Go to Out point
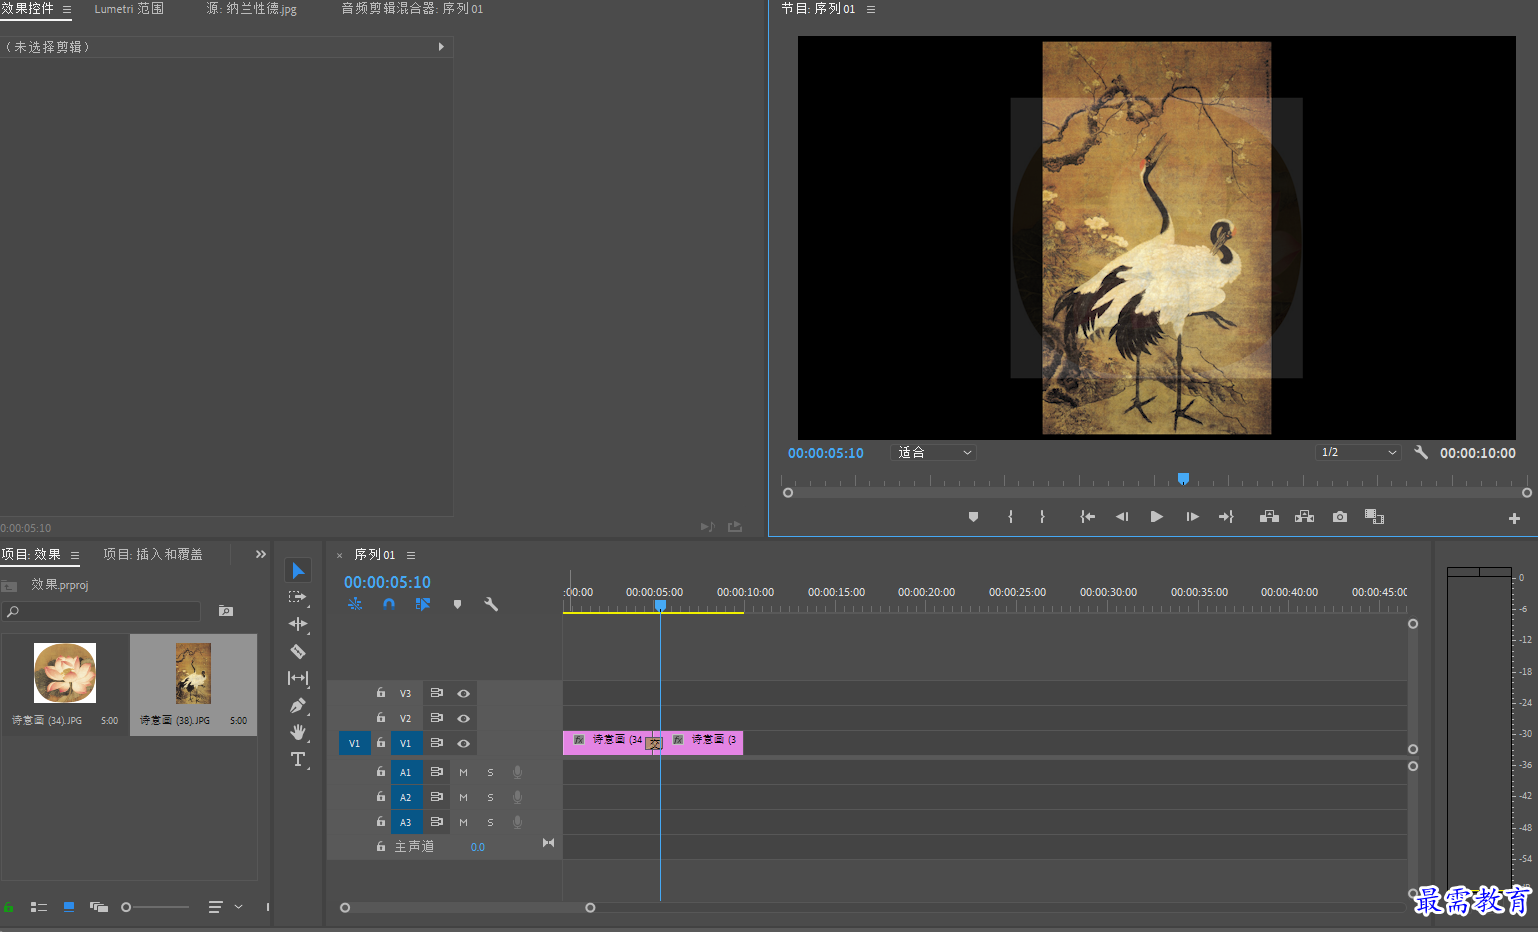The height and width of the screenshot is (932, 1538). pos(1226,517)
